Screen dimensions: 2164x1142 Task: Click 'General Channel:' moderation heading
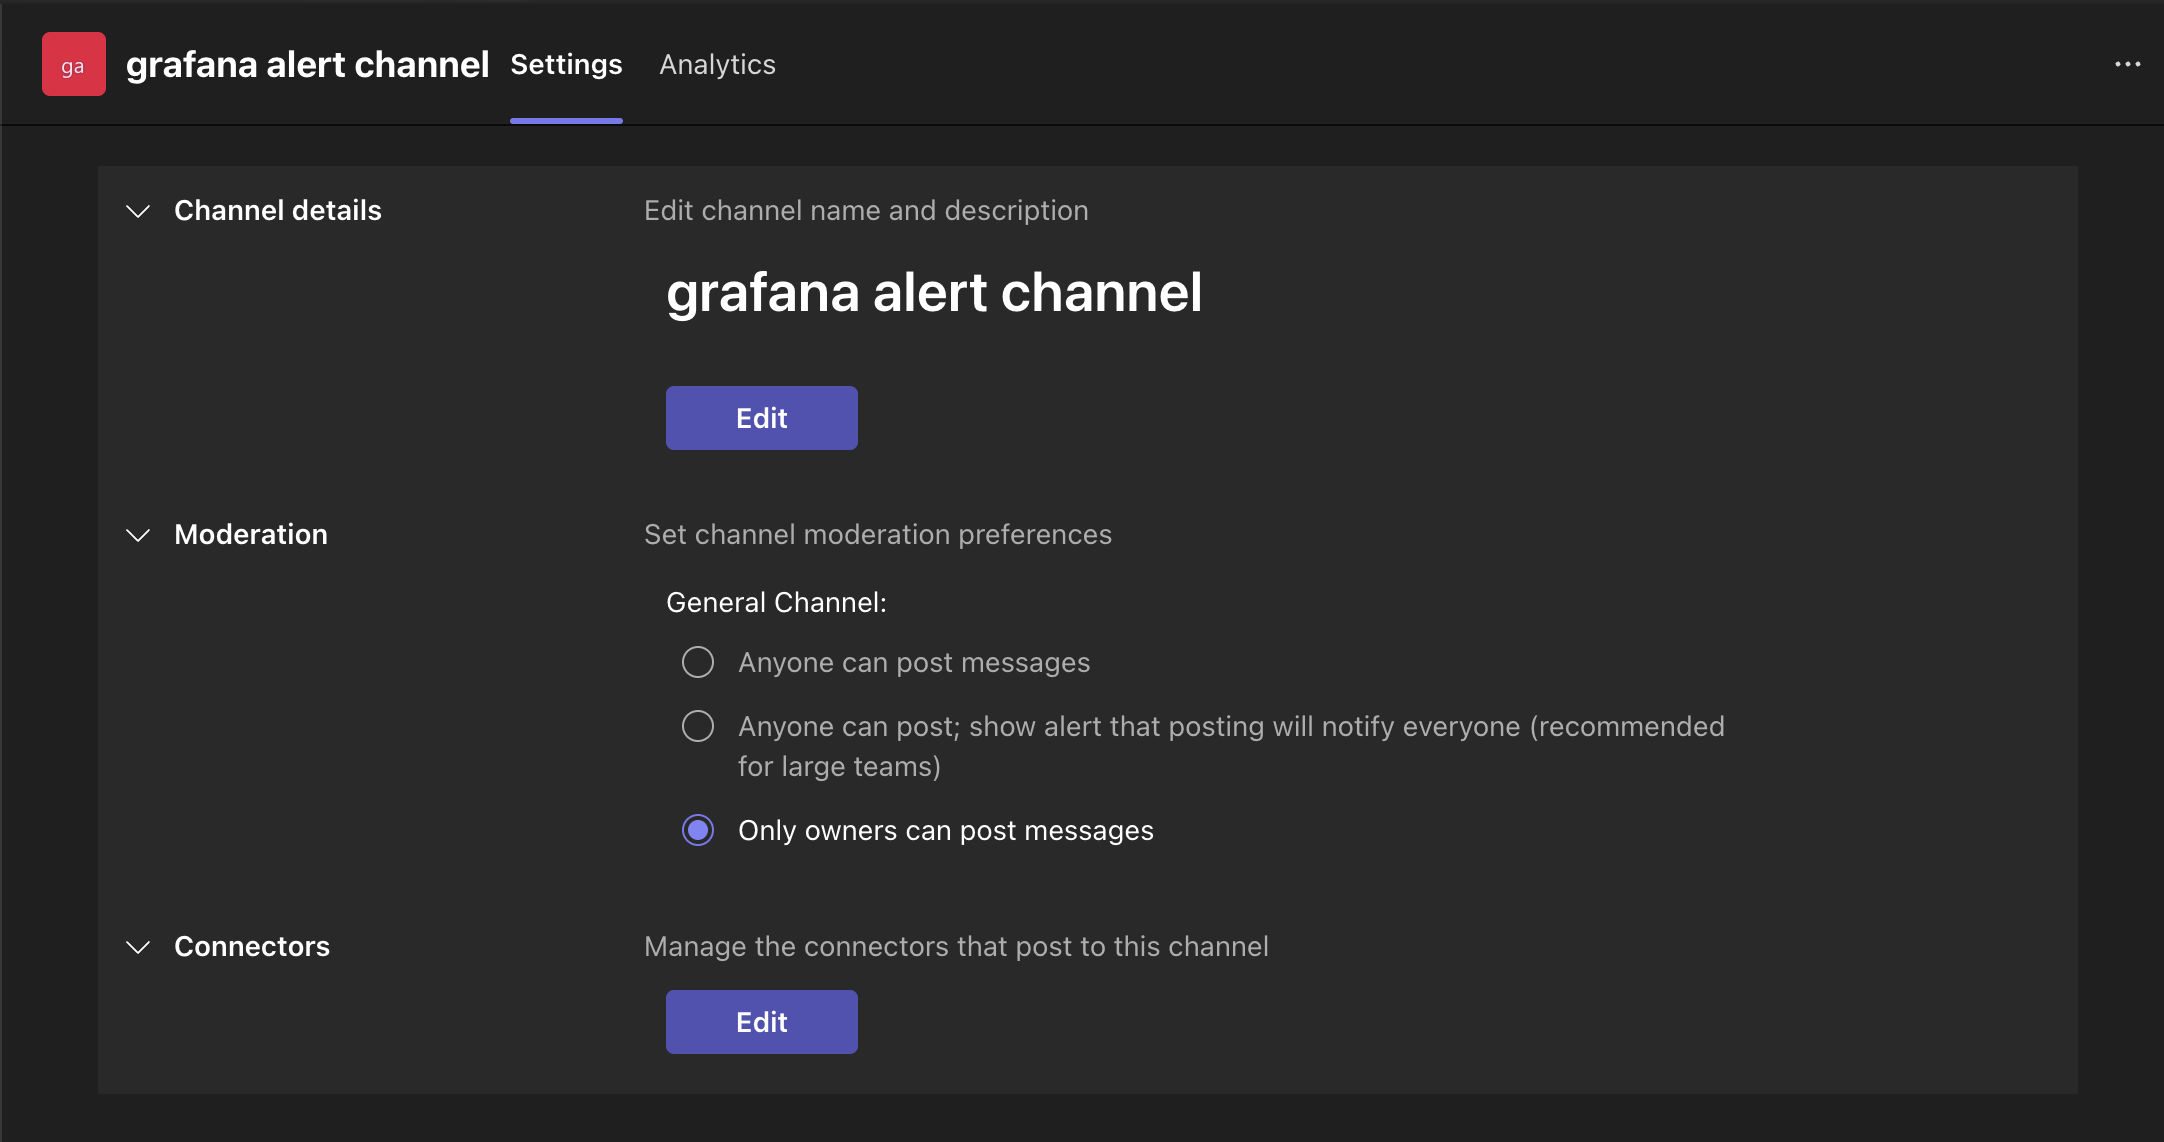(776, 602)
